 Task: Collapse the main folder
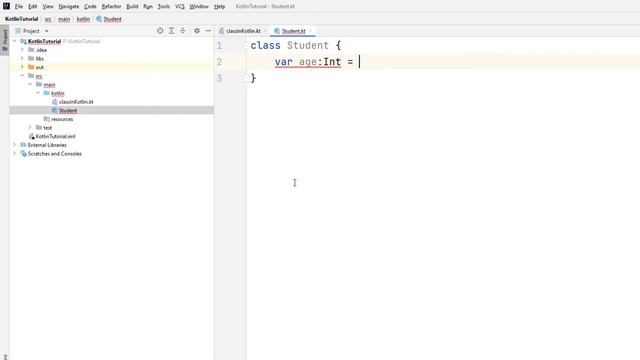(x=30, y=84)
